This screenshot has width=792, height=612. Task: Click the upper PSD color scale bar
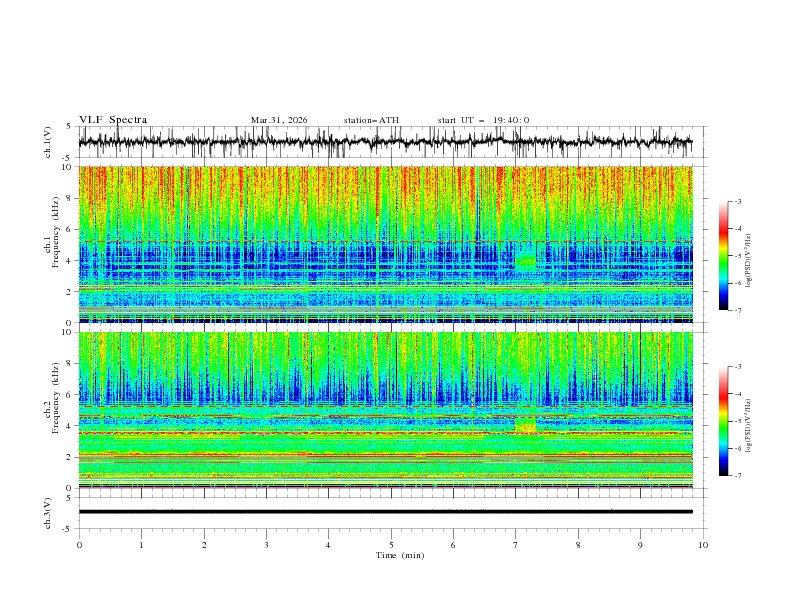(723, 256)
